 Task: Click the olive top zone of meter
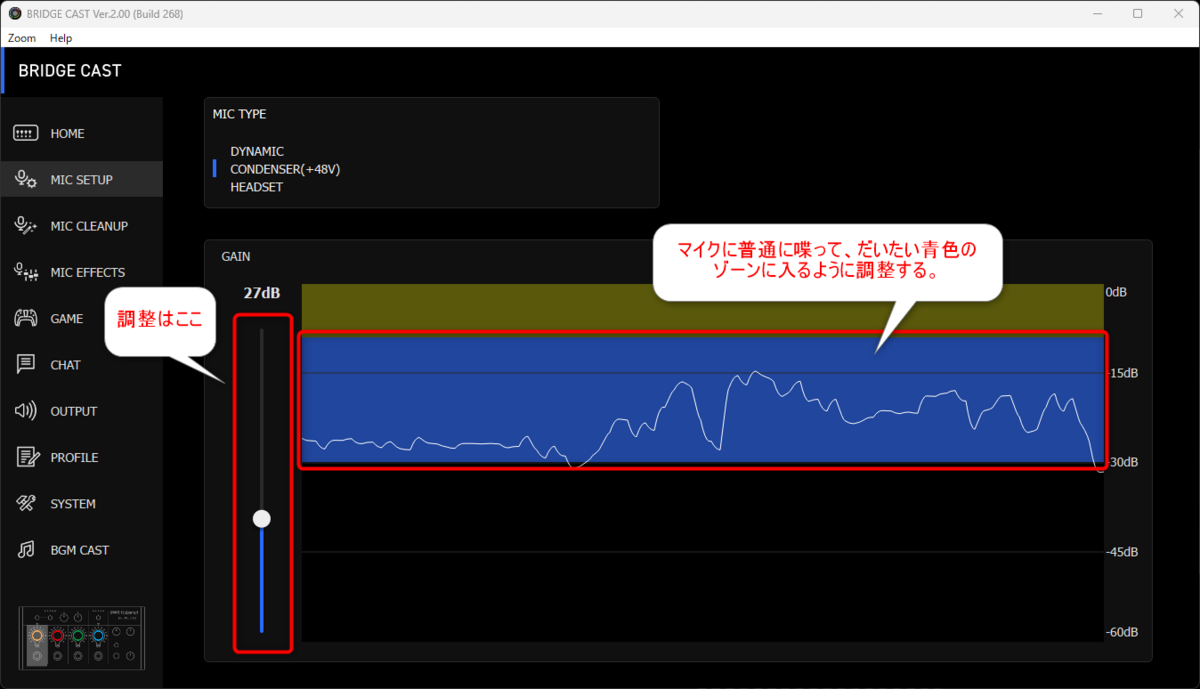coord(702,310)
